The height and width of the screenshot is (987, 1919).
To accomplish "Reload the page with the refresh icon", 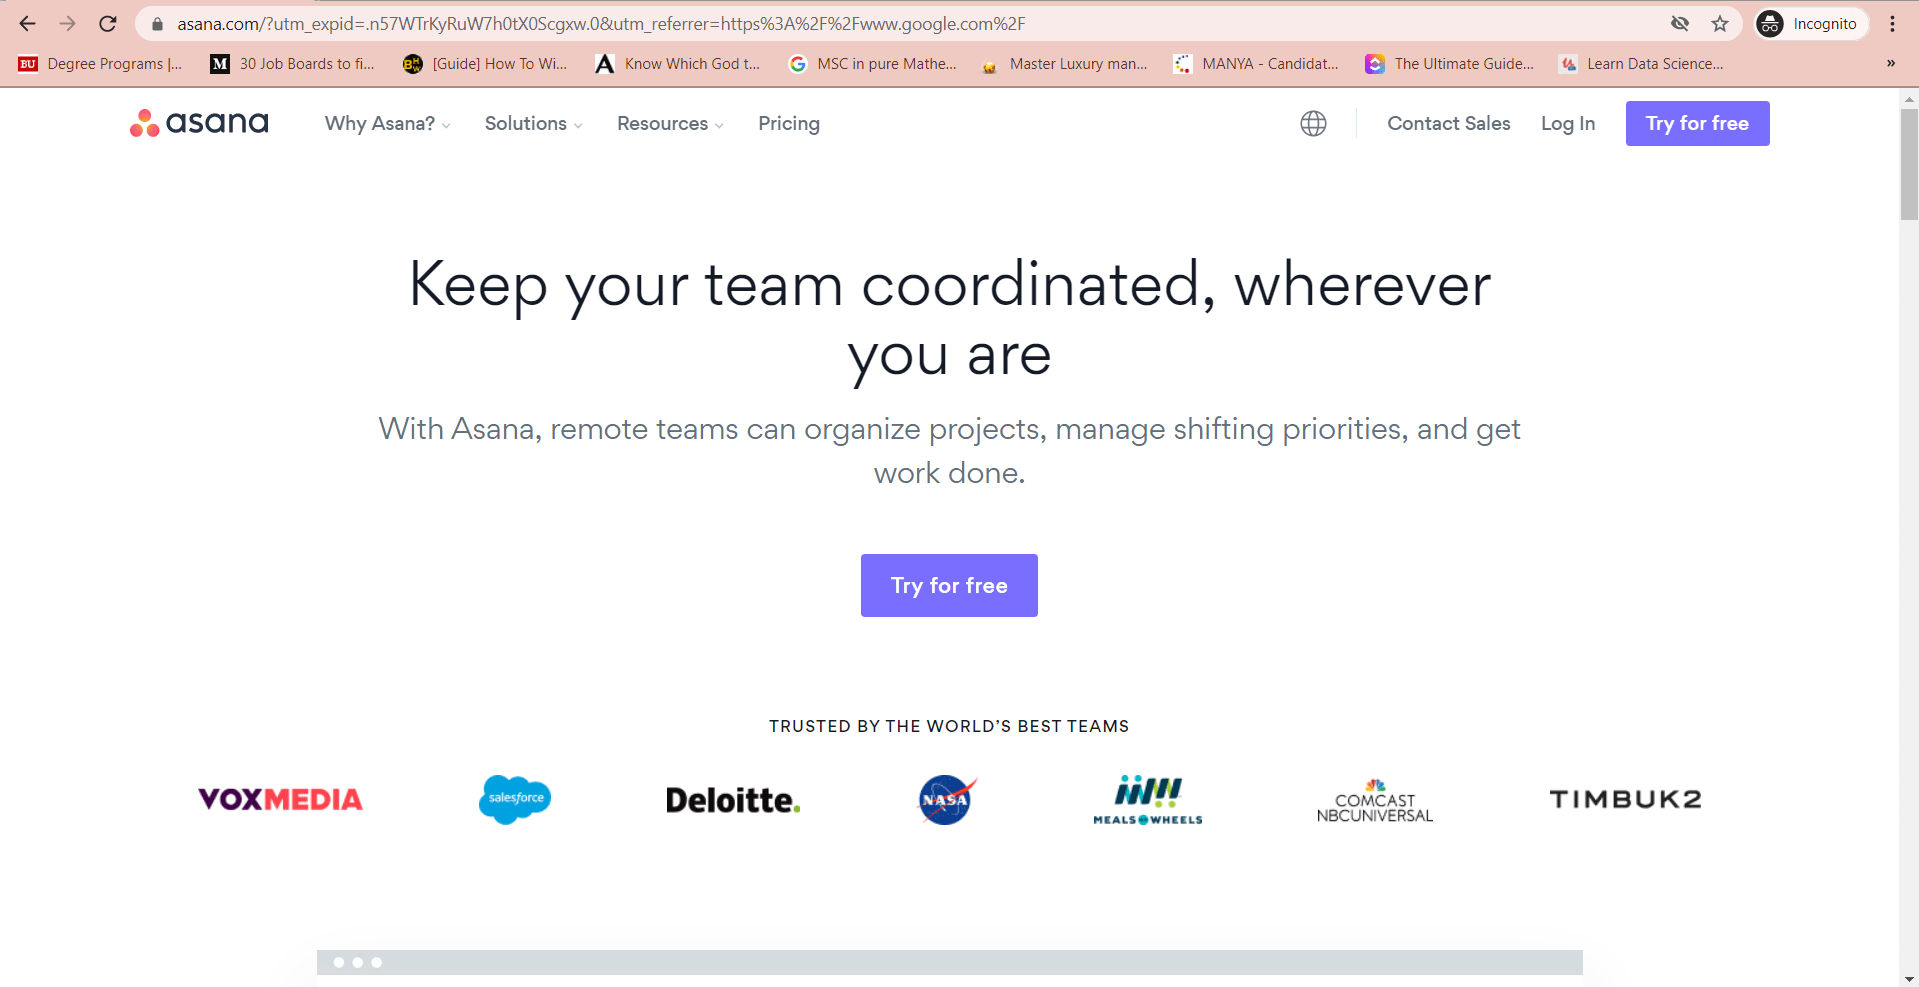I will (108, 24).
